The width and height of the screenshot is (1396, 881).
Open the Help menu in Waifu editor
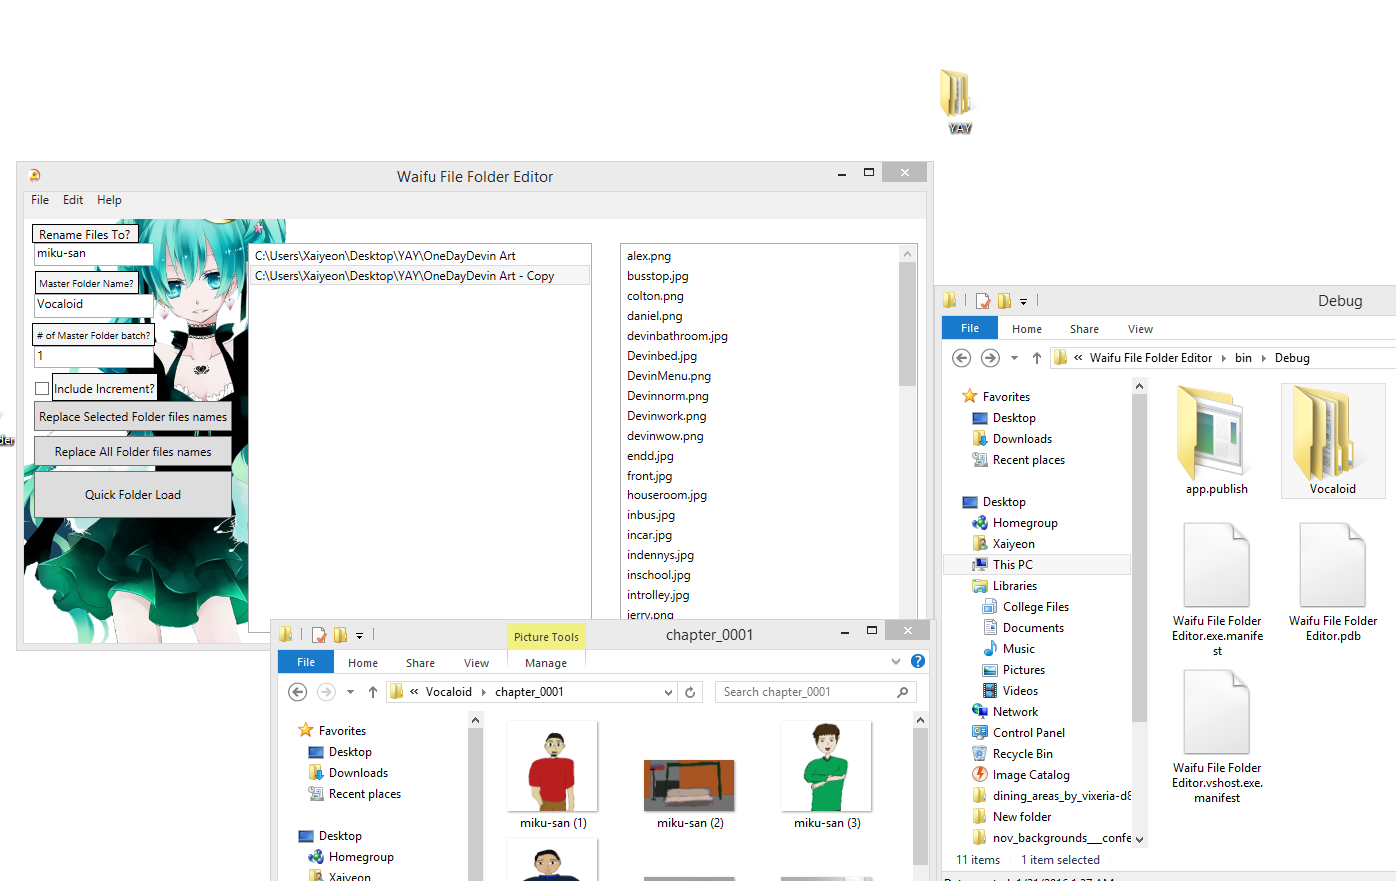(x=109, y=200)
